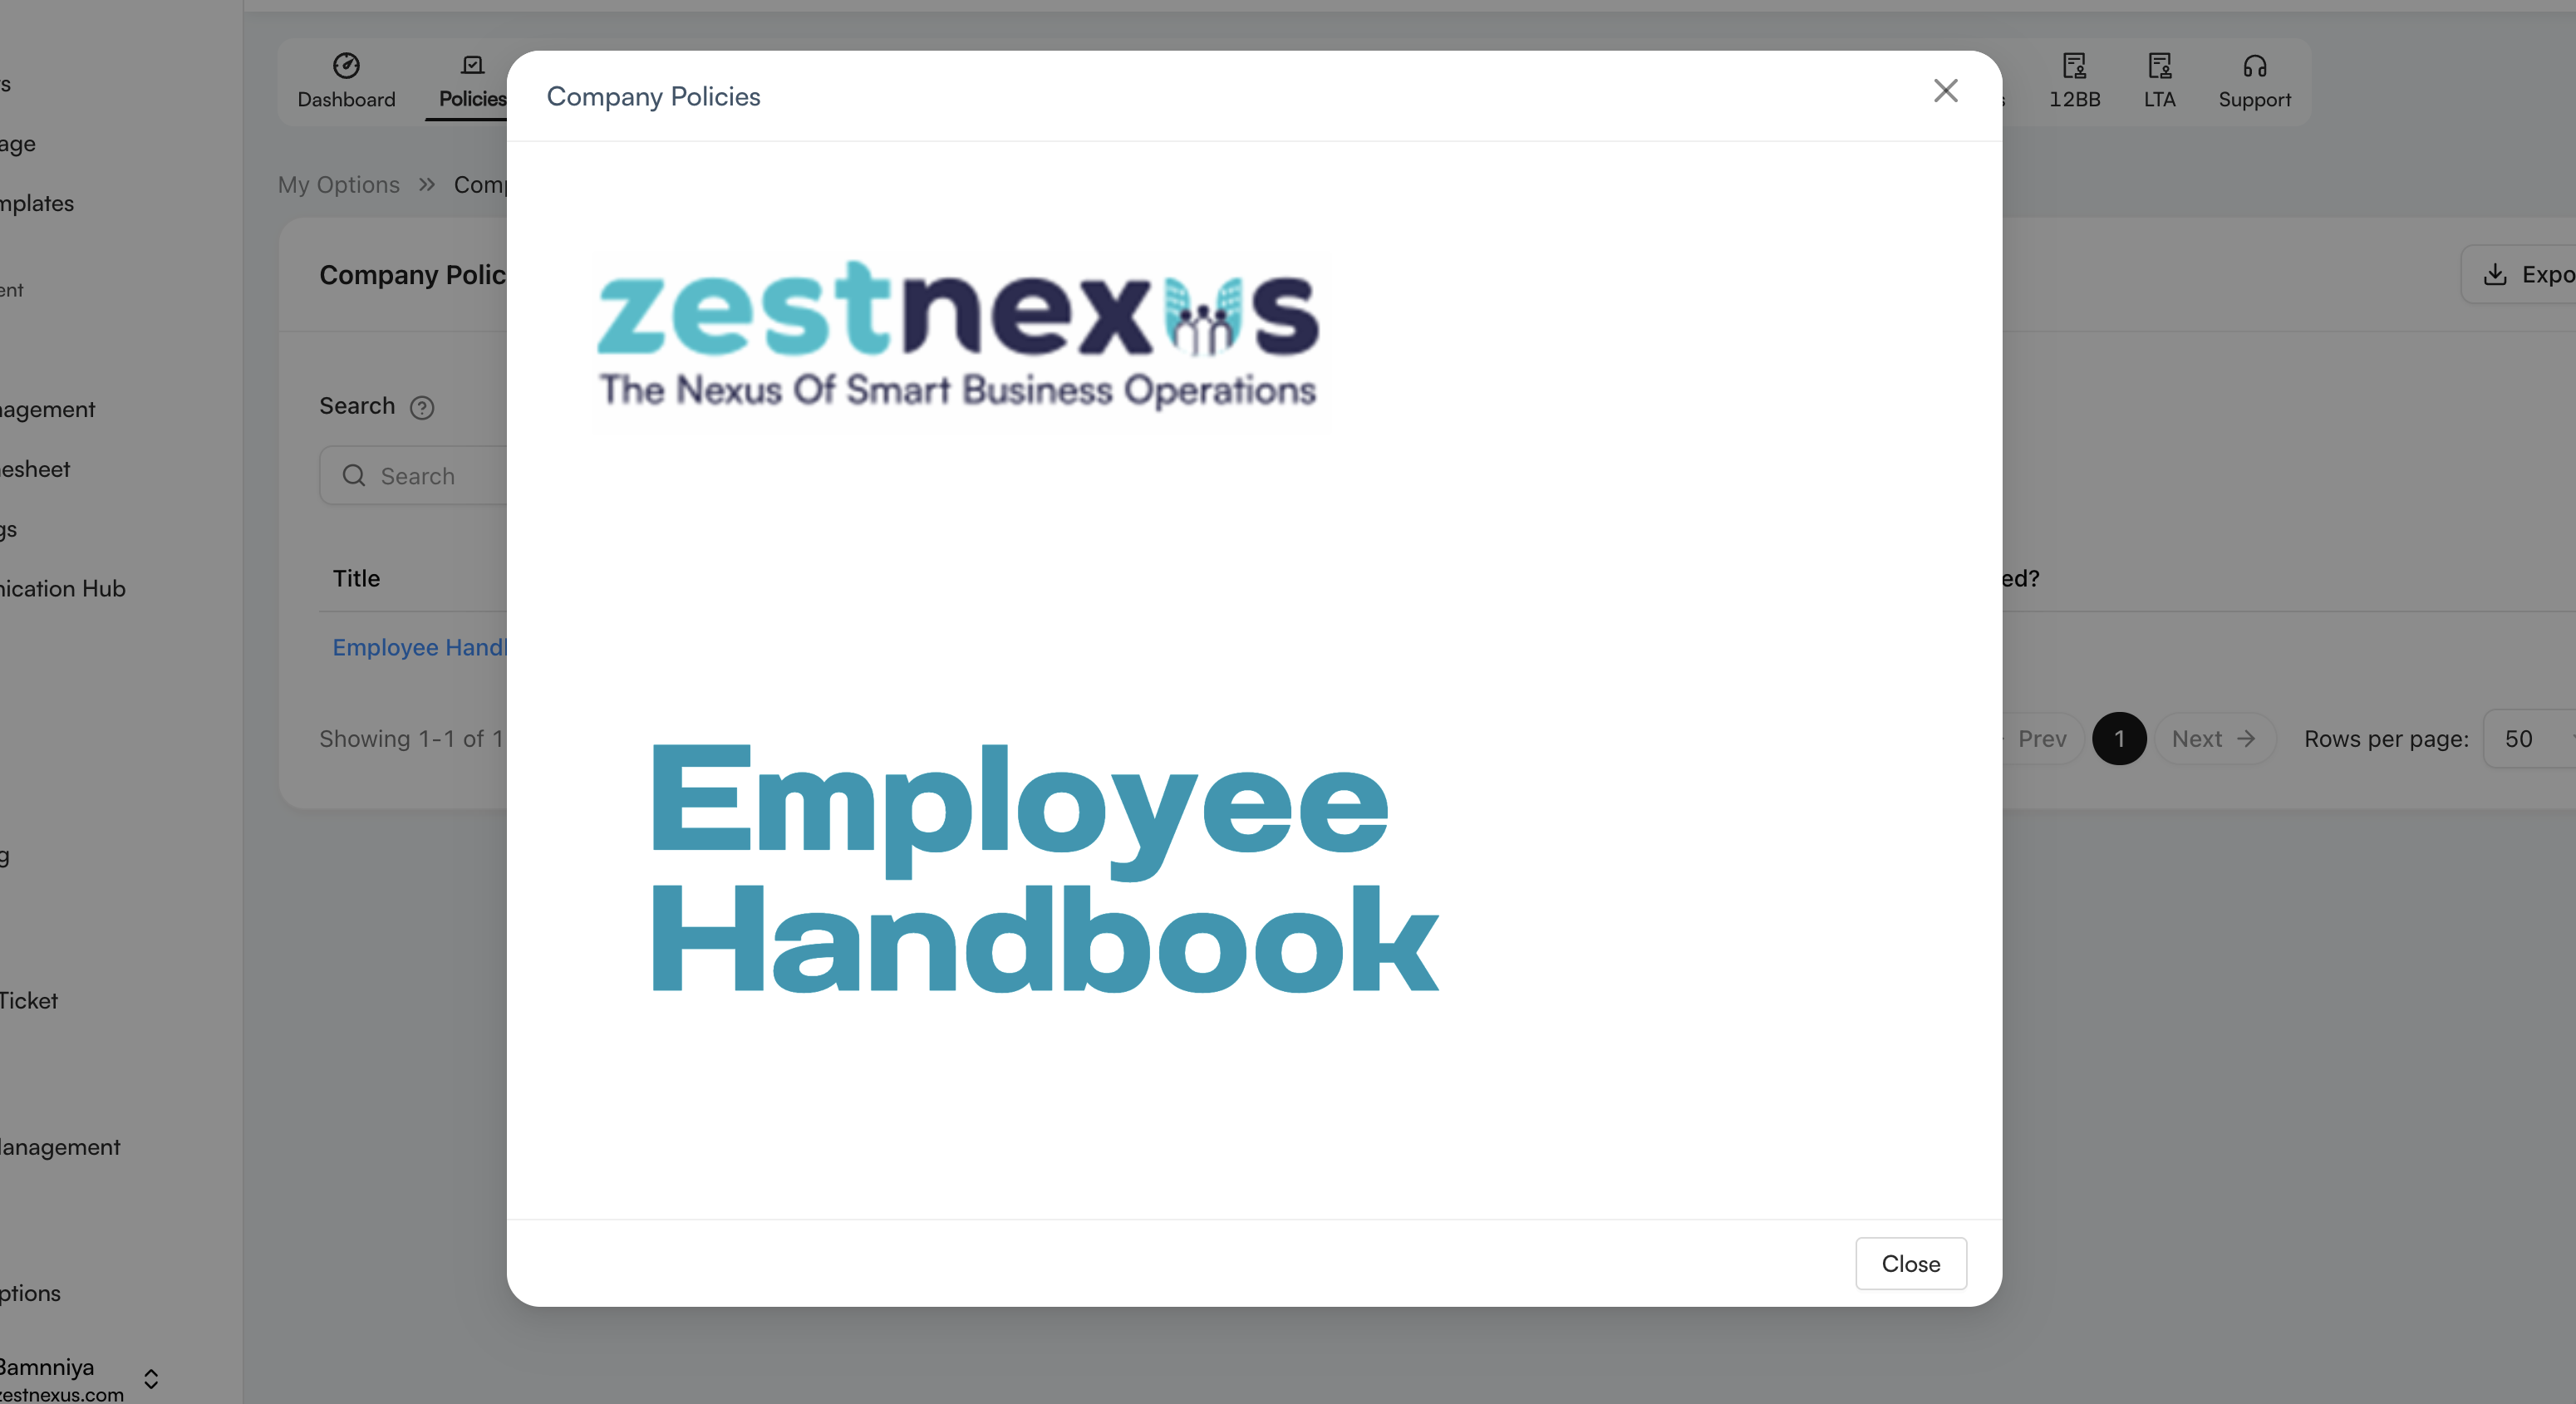The width and height of the screenshot is (2576, 1404).
Task: Click the Showing 1-1 of 1 text
Action: pyautogui.click(x=411, y=739)
